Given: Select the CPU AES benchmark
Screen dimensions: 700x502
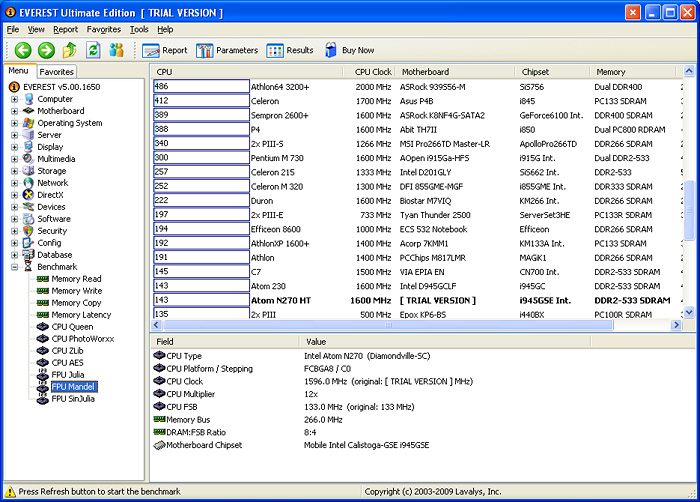Looking at the screenshot, I should pyautogui.click(x=67, y=363).
